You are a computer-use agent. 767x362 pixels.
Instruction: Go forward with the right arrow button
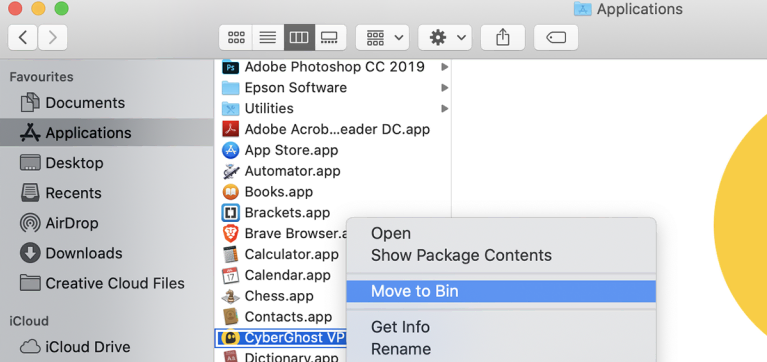tap(52, 38)
